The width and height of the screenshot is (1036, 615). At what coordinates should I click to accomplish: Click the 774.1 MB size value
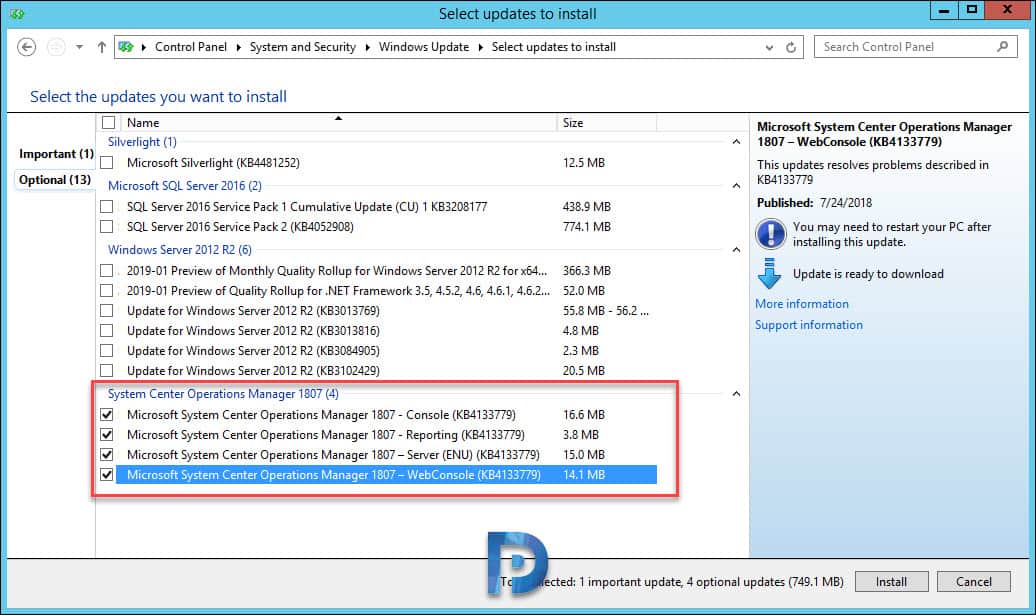(x=587, y=227)
